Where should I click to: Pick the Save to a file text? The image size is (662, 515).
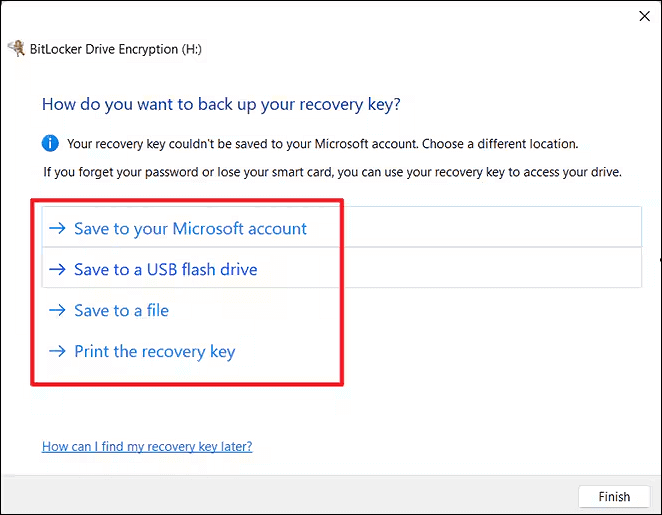pyautogui.click(x=121, y=311)
